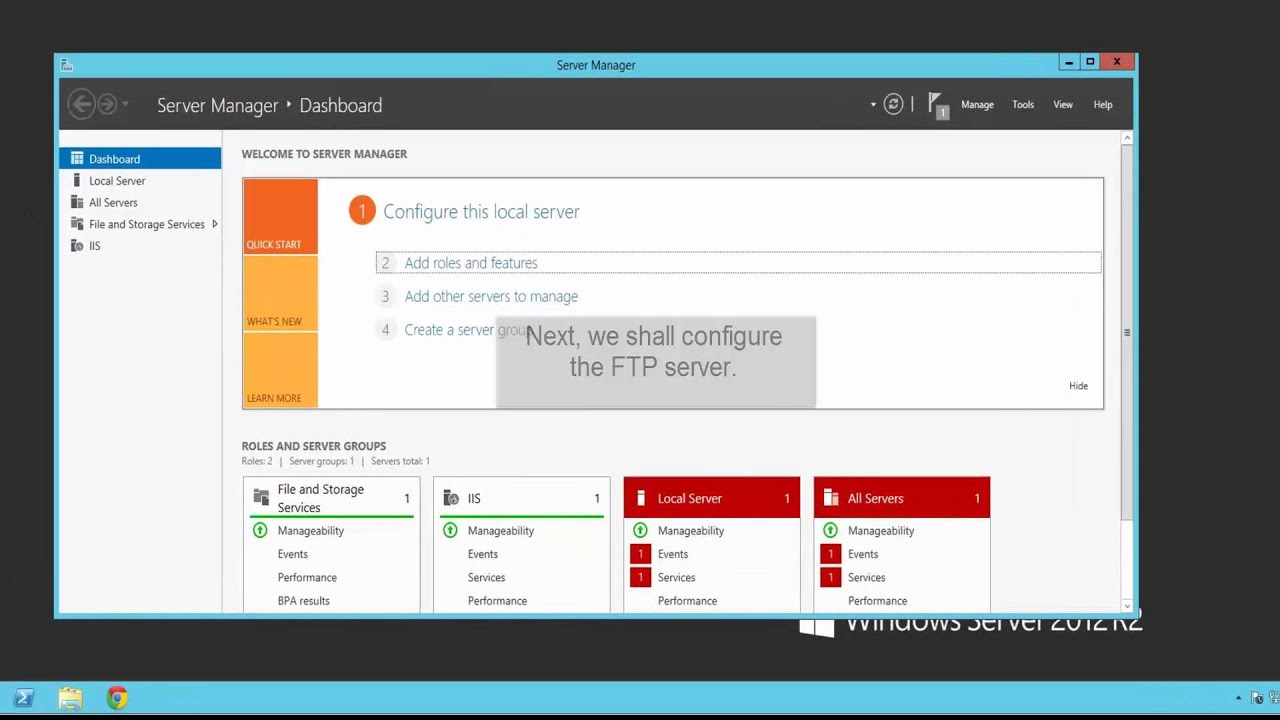Click Add roles and features link
Image resolution: width=1280 pixels, height=720 pixels.
[471, 263]
